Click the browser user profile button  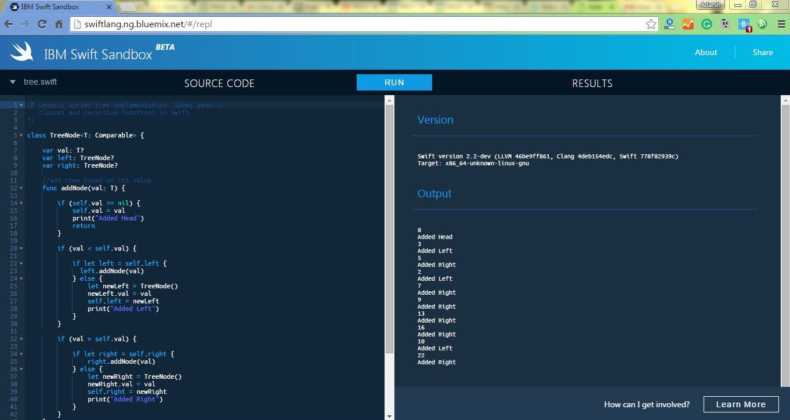coord(711,5)
